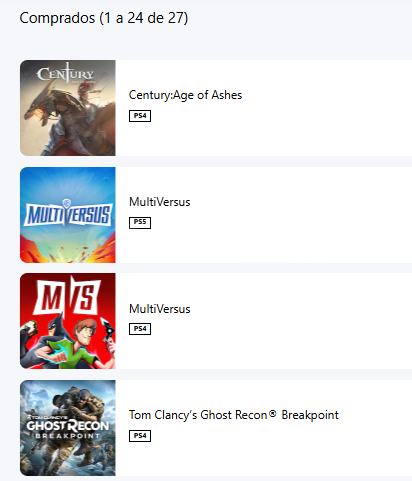Select the MultiVersus title above the PS5 badge

pyautogui.click(x=160, y=202)
